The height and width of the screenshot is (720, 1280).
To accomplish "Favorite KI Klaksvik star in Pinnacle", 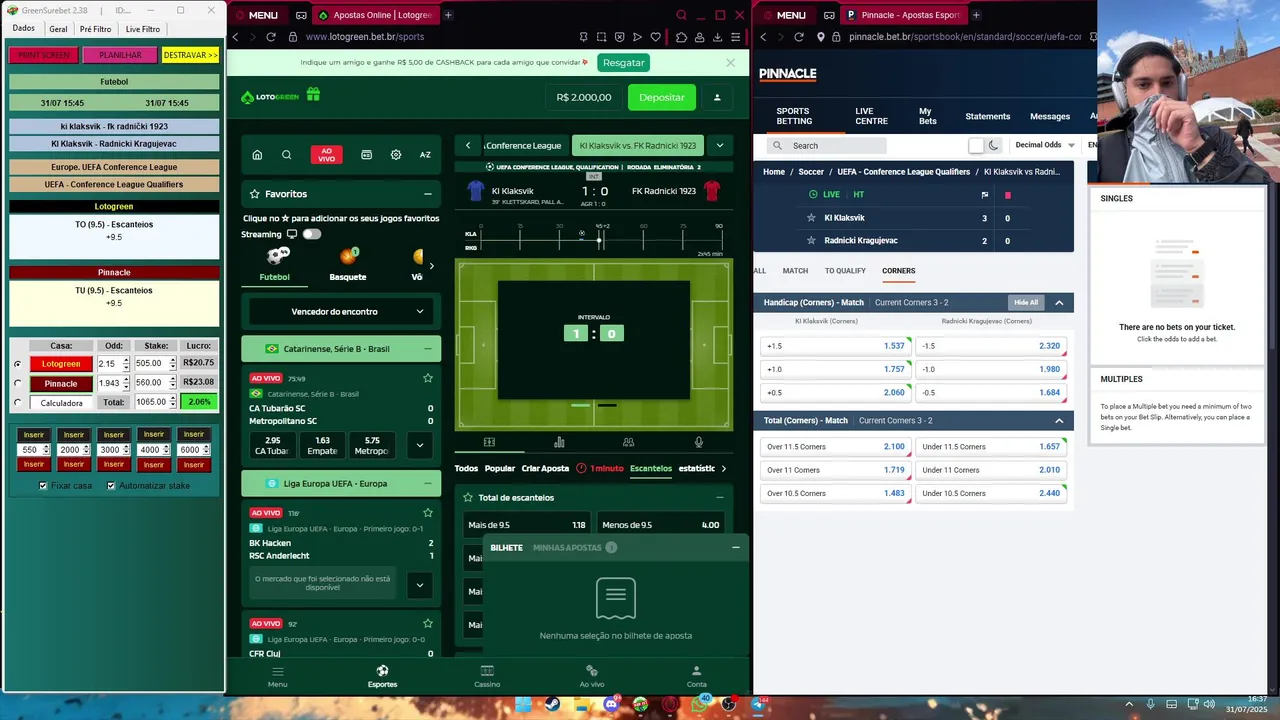I will pyautogui.click(x=812, y=218).
